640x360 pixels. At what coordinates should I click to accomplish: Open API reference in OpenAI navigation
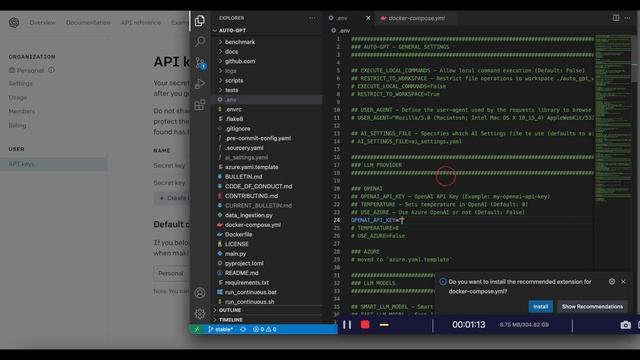click(141, 22)
